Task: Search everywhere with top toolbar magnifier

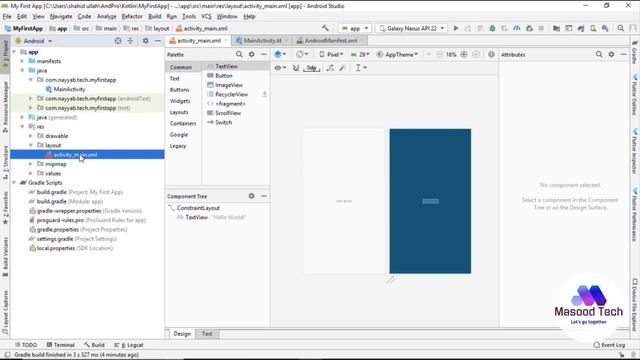Action: [x=620, y=28]
